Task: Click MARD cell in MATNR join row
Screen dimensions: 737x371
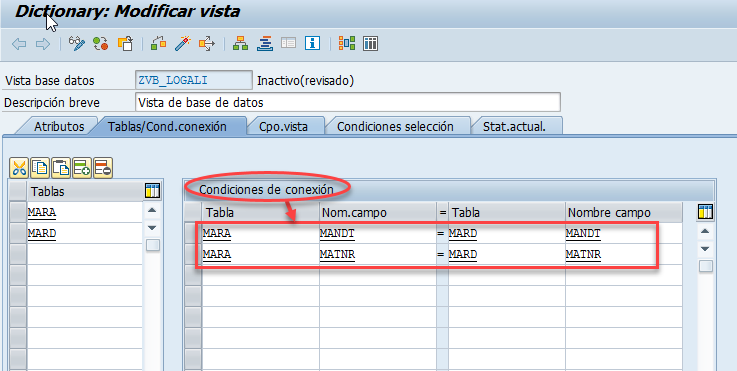Action: 506,254
